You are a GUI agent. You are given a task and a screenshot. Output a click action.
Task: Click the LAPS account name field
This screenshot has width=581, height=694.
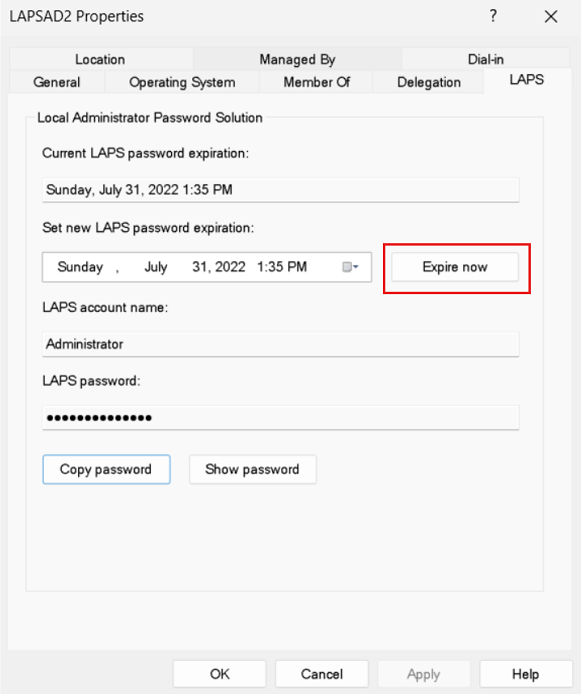[x=281, y=344]
